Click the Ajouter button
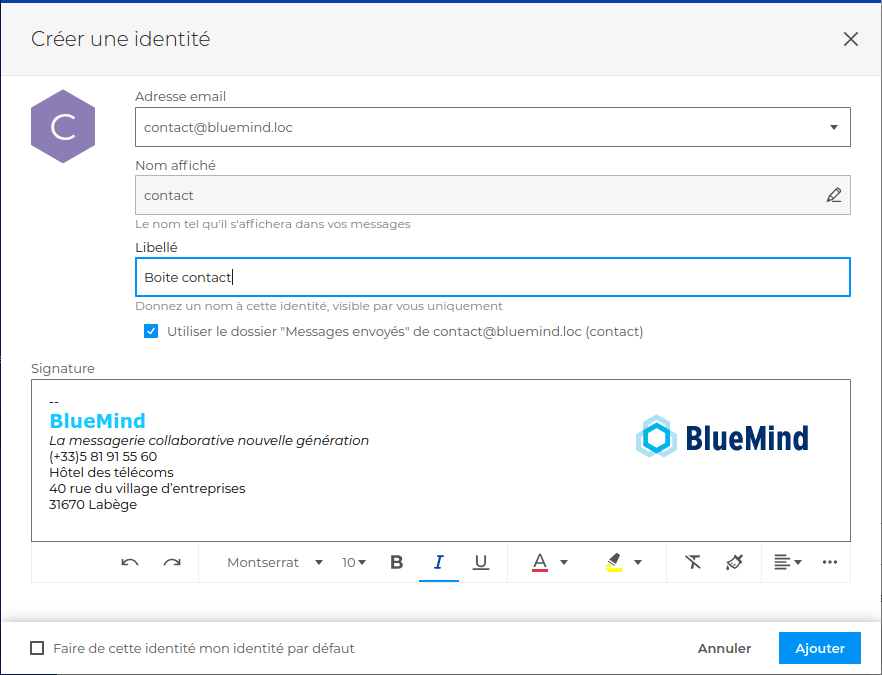882x675 pixels. click(819, 648)
